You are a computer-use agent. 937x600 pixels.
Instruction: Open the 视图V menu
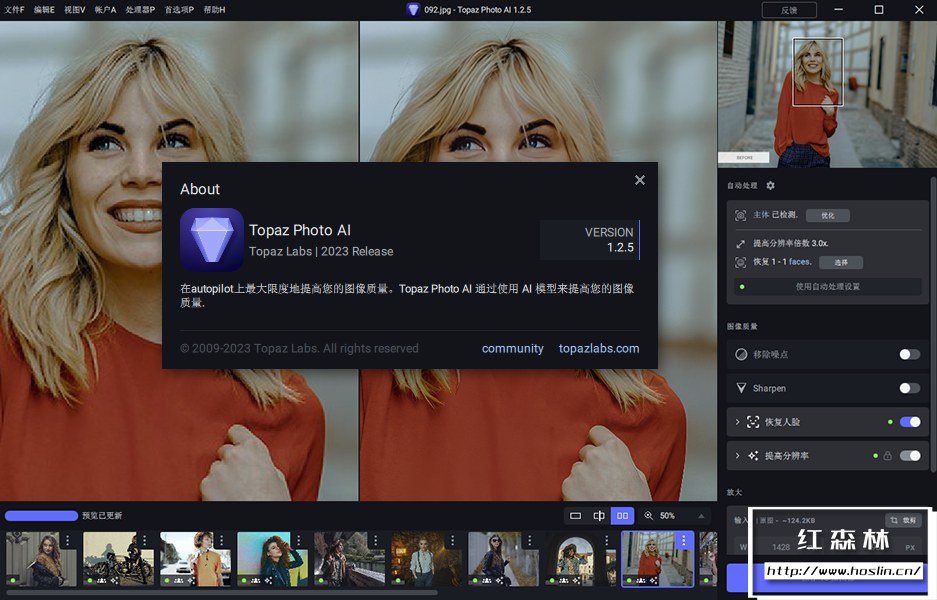pos(75,10)
